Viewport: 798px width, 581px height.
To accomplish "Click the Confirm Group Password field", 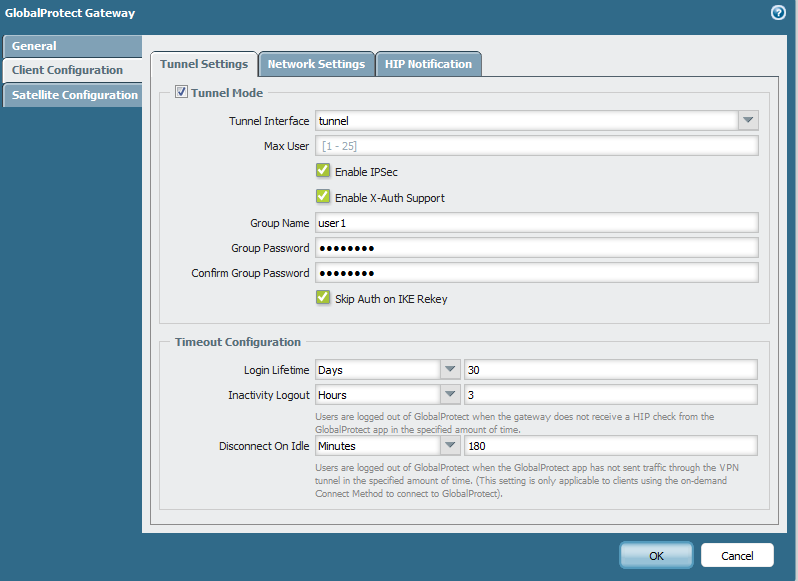I will 536,273.
